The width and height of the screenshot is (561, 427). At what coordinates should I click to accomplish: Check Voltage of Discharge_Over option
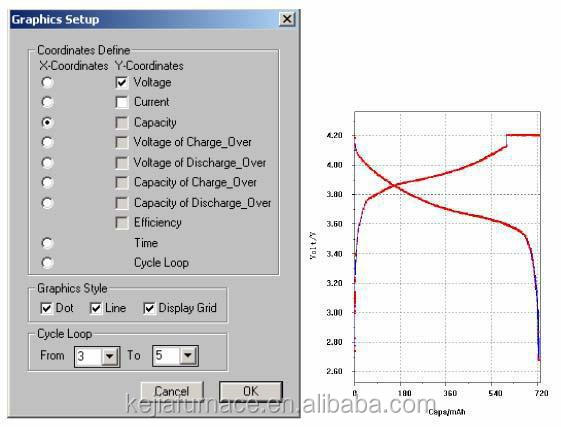pos(122,163)
